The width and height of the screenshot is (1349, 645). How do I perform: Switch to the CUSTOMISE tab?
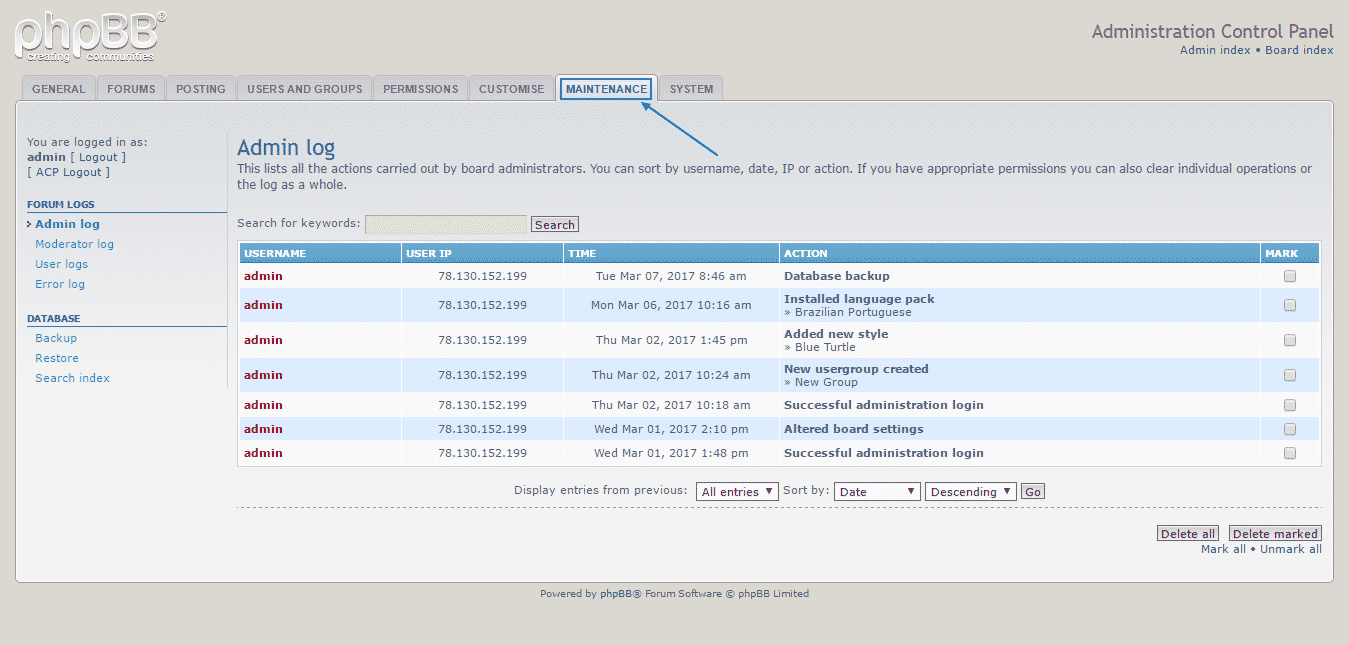511,88
